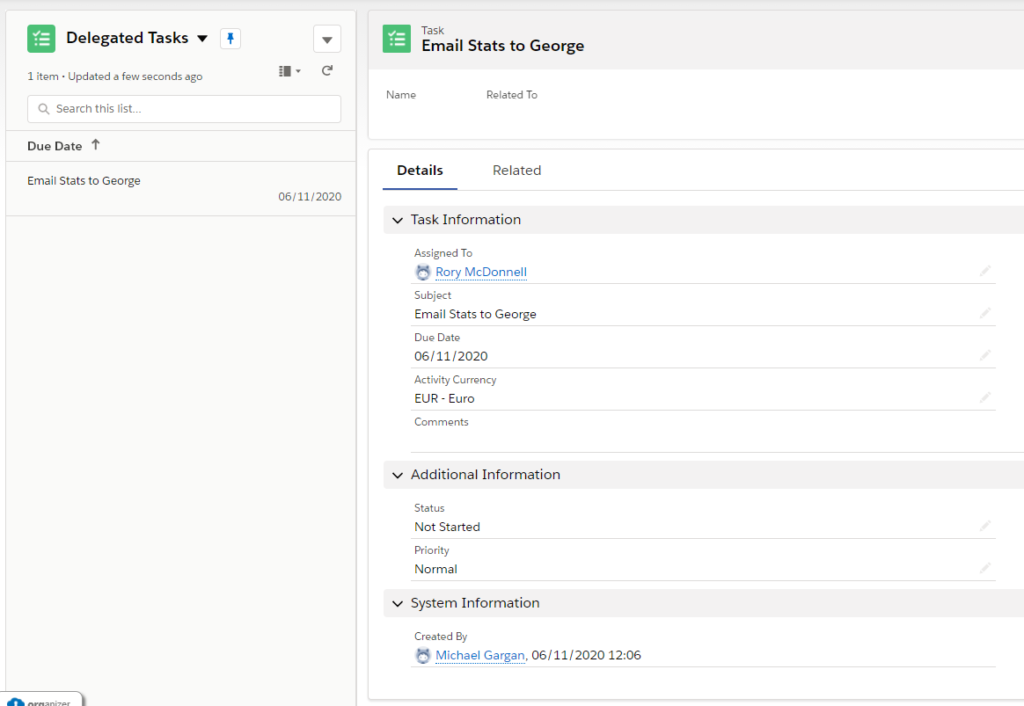
Task: Click the Due Date ascending sort arrow
Action: click(x=95, y=145)
